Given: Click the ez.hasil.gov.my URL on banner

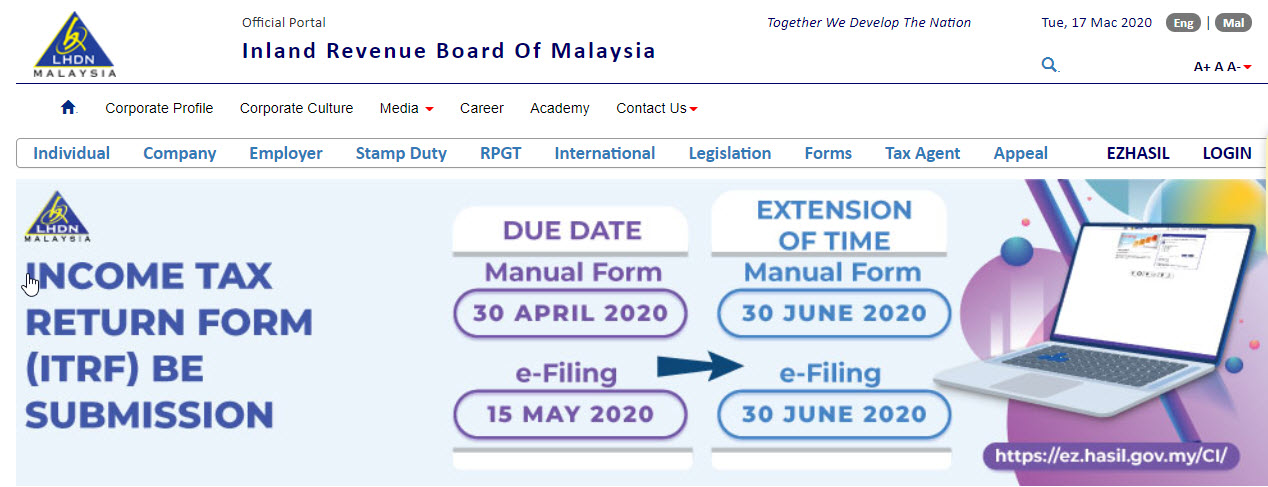Looking at the screenshot, I should [1113, 456].
